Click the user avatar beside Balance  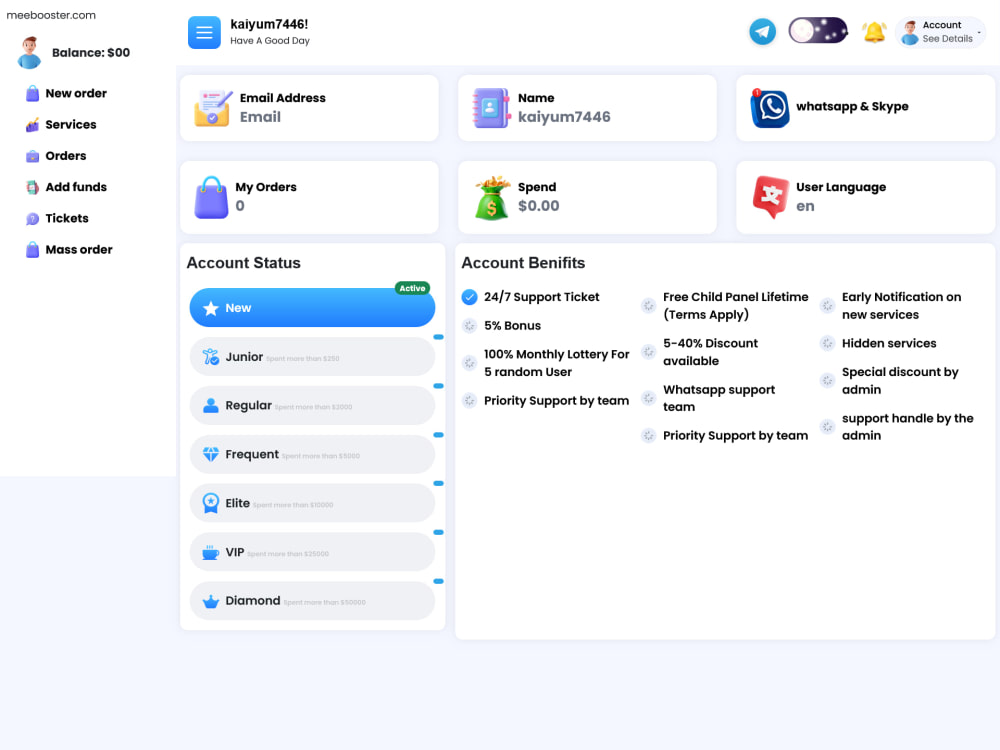point(29,52)
